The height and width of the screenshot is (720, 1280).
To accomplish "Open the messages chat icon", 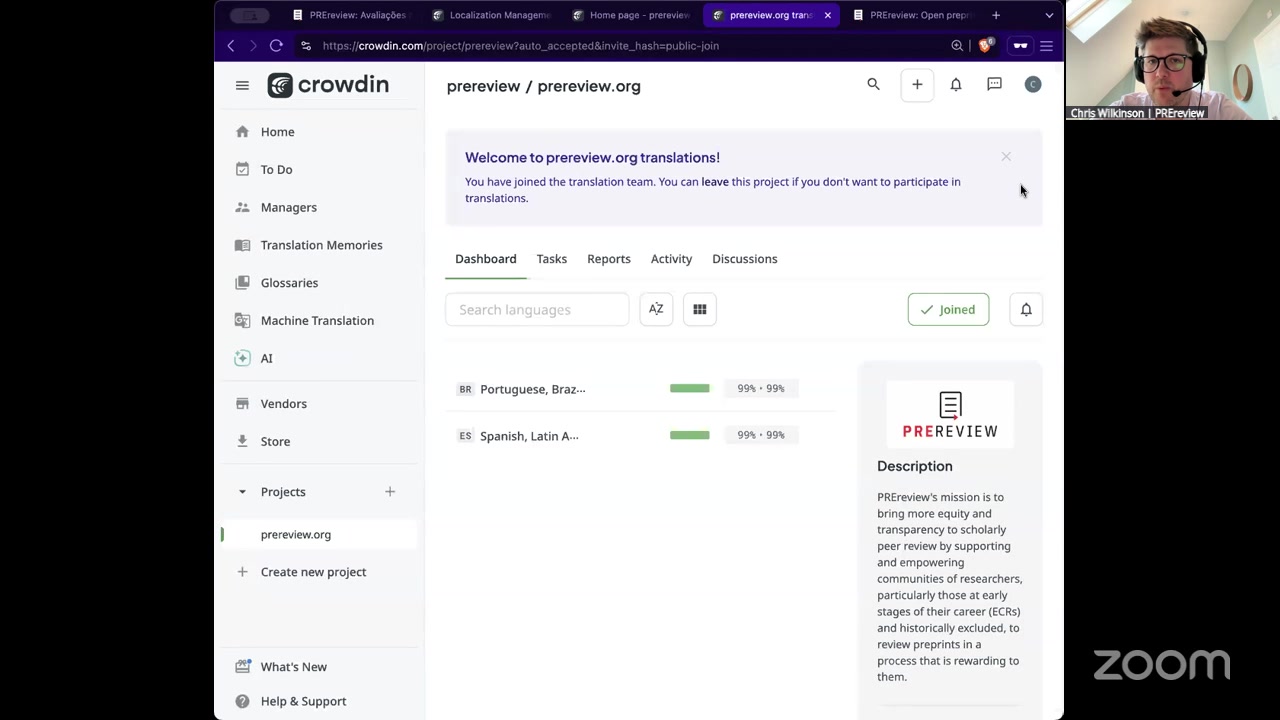I will coord(994,85).
